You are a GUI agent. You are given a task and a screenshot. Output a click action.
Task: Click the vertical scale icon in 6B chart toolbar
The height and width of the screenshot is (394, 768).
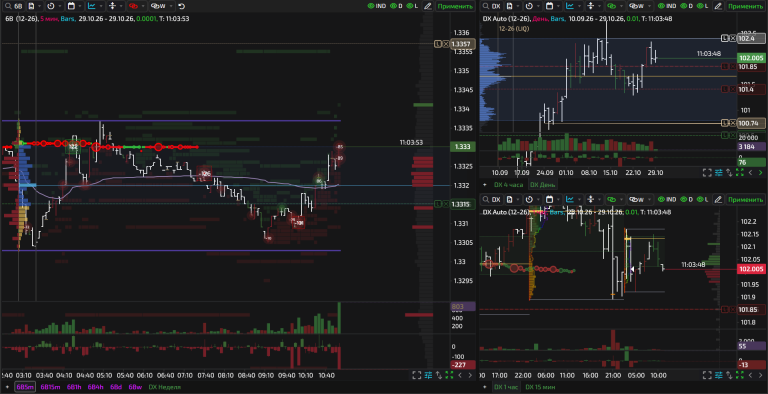click(x=112, y=6)
